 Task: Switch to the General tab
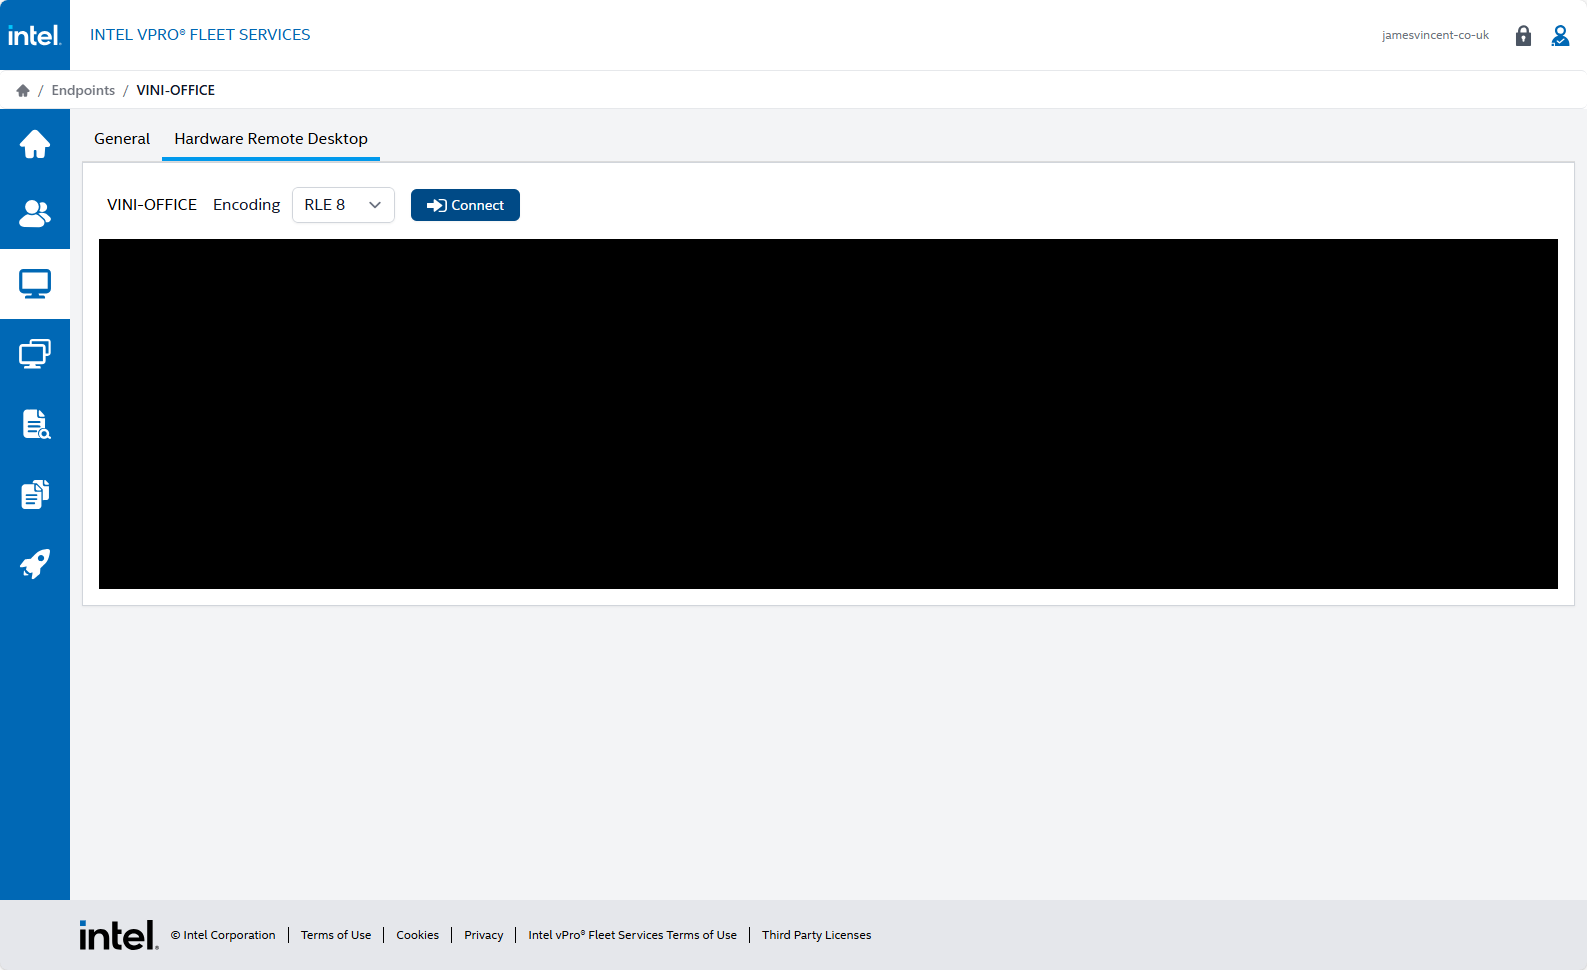[x=122, y=139]
